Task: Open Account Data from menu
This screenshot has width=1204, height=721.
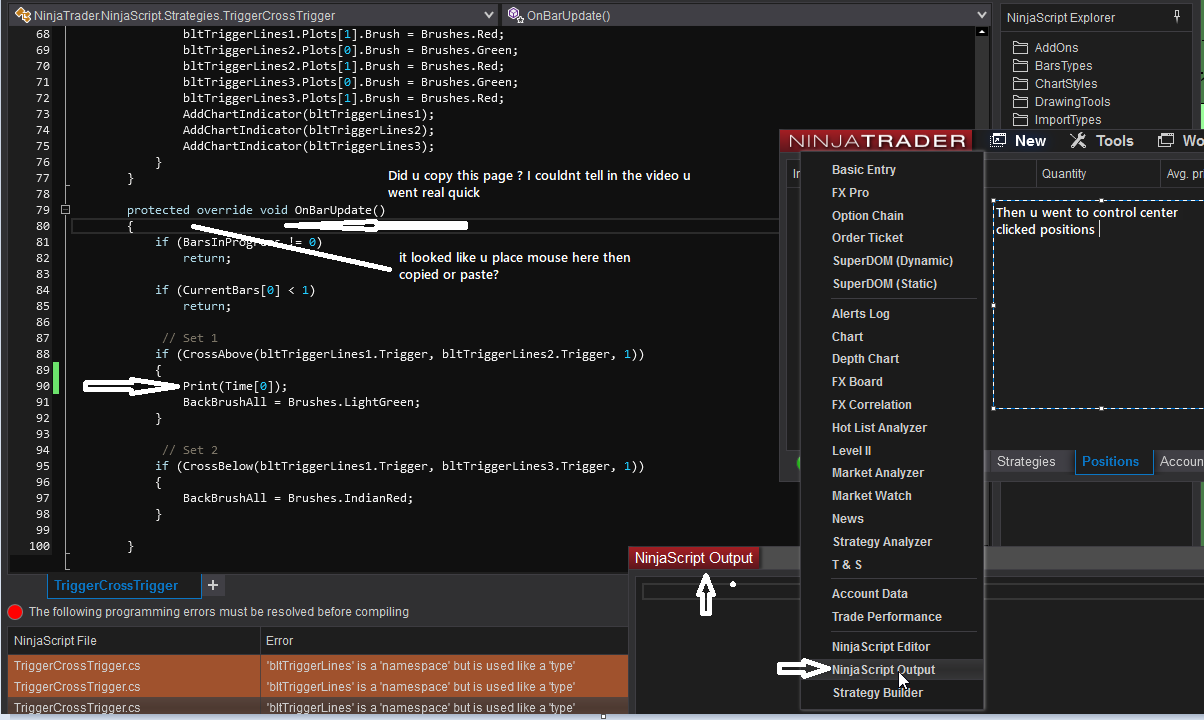Action: point(870,594)
